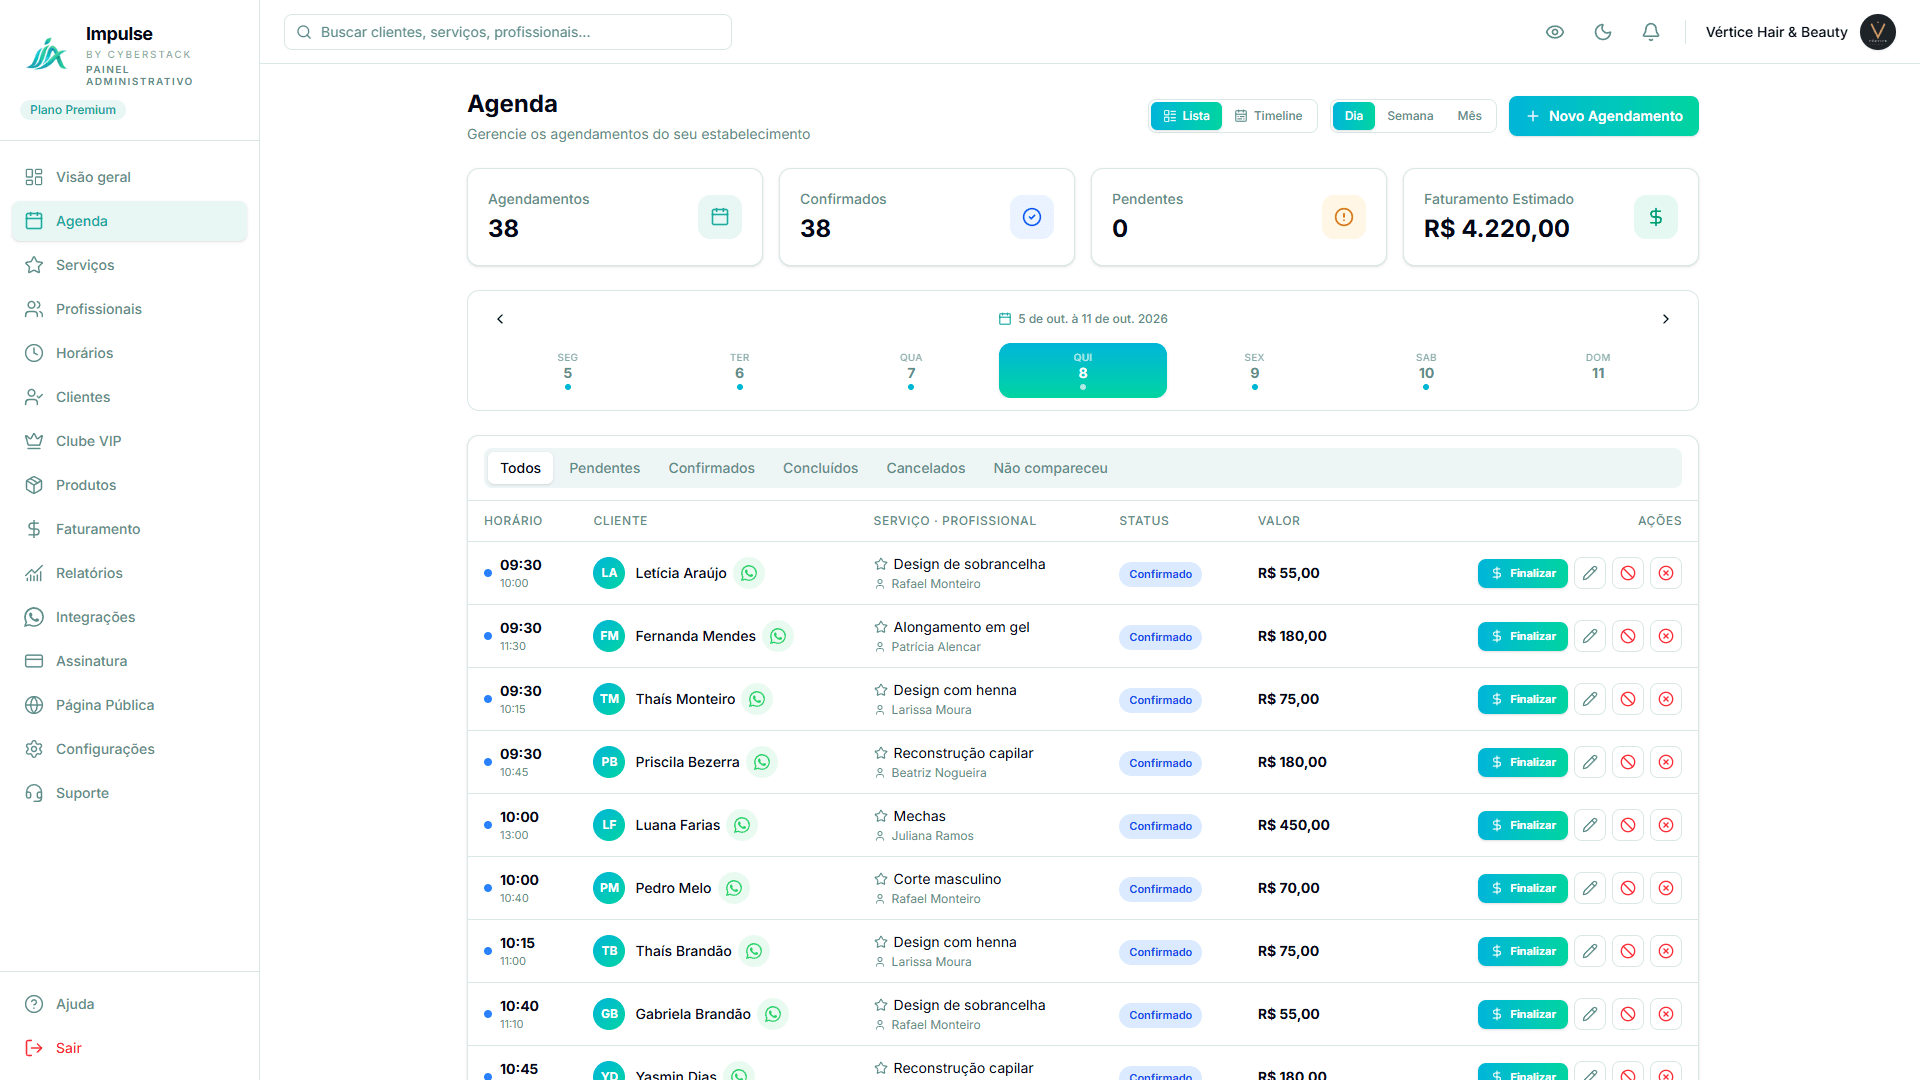Image resolution: width=1920 pixels, height=1080 pixels.
Task: Mark Fernanda Mendes appointment as no-show icon
Action: [1628, 636]
